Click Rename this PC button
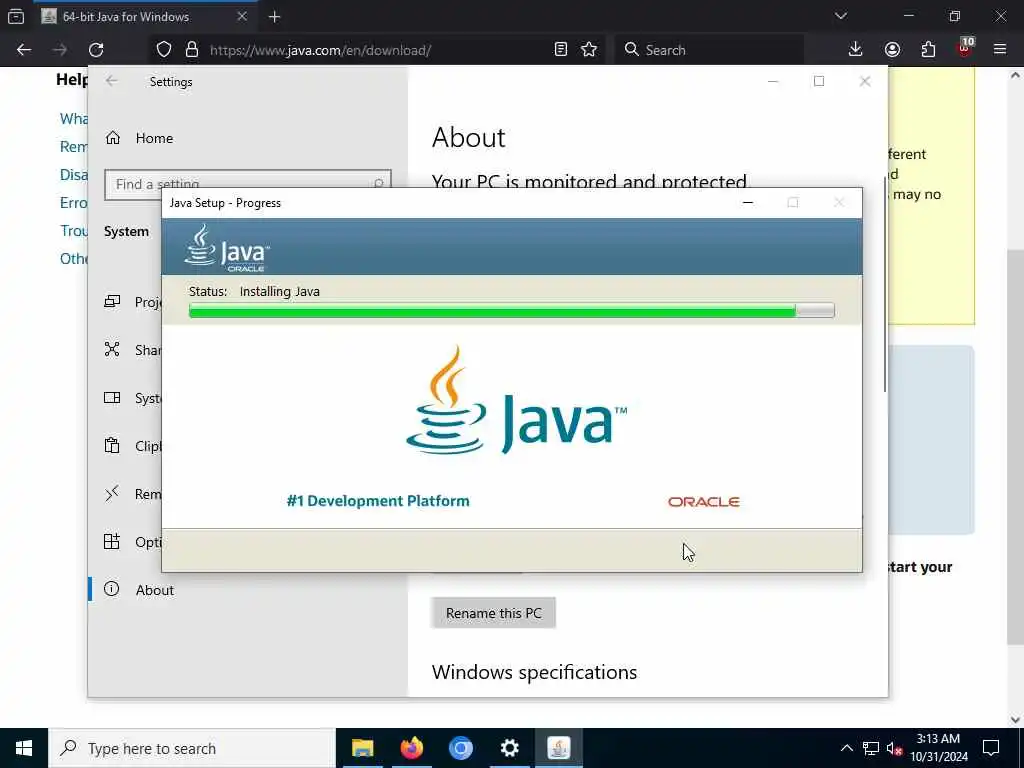The width and height of the screenshot is (1024, 768). click(x=493, y=613)
